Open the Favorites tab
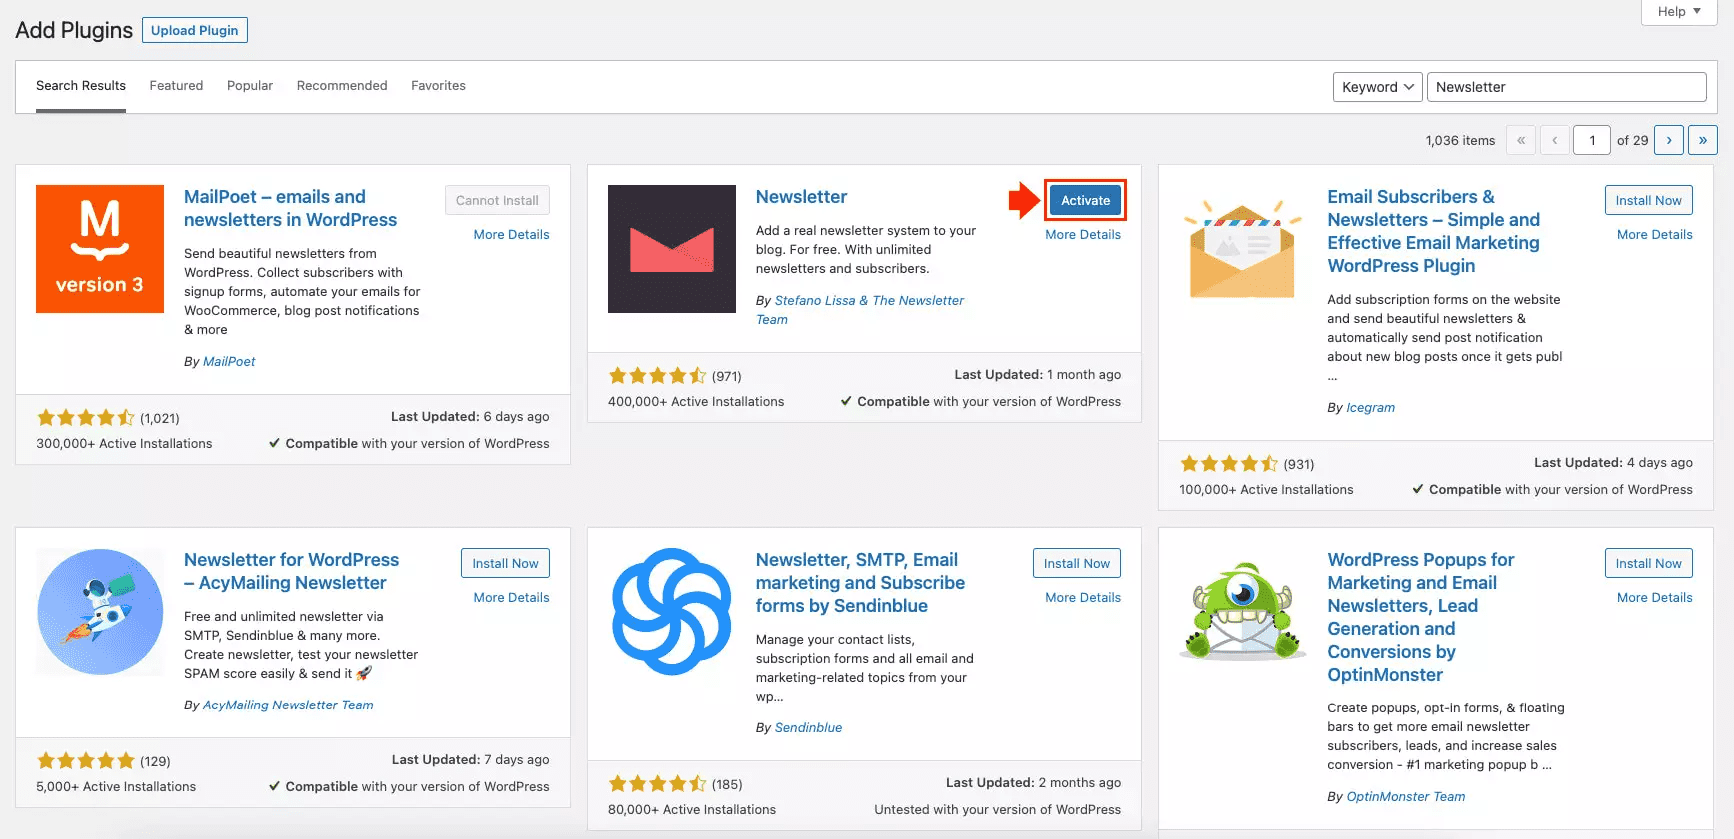Screen dimensions: 1734x839 pos(438,86)
